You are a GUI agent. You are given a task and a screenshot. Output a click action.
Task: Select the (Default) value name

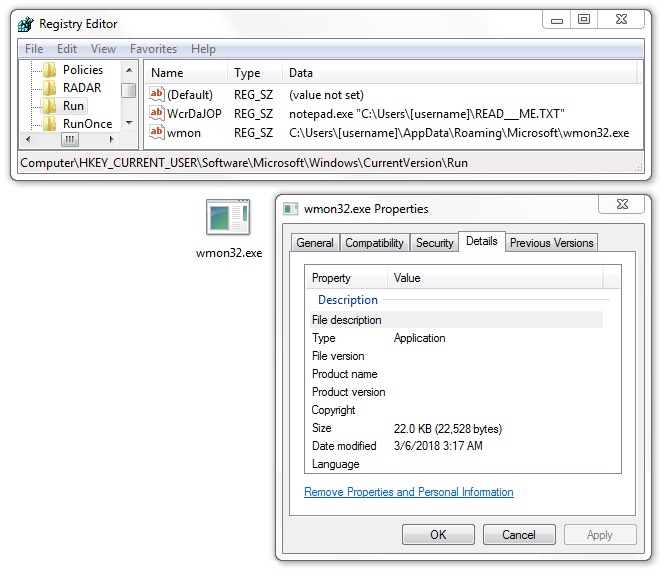click(x=189, y=95)
